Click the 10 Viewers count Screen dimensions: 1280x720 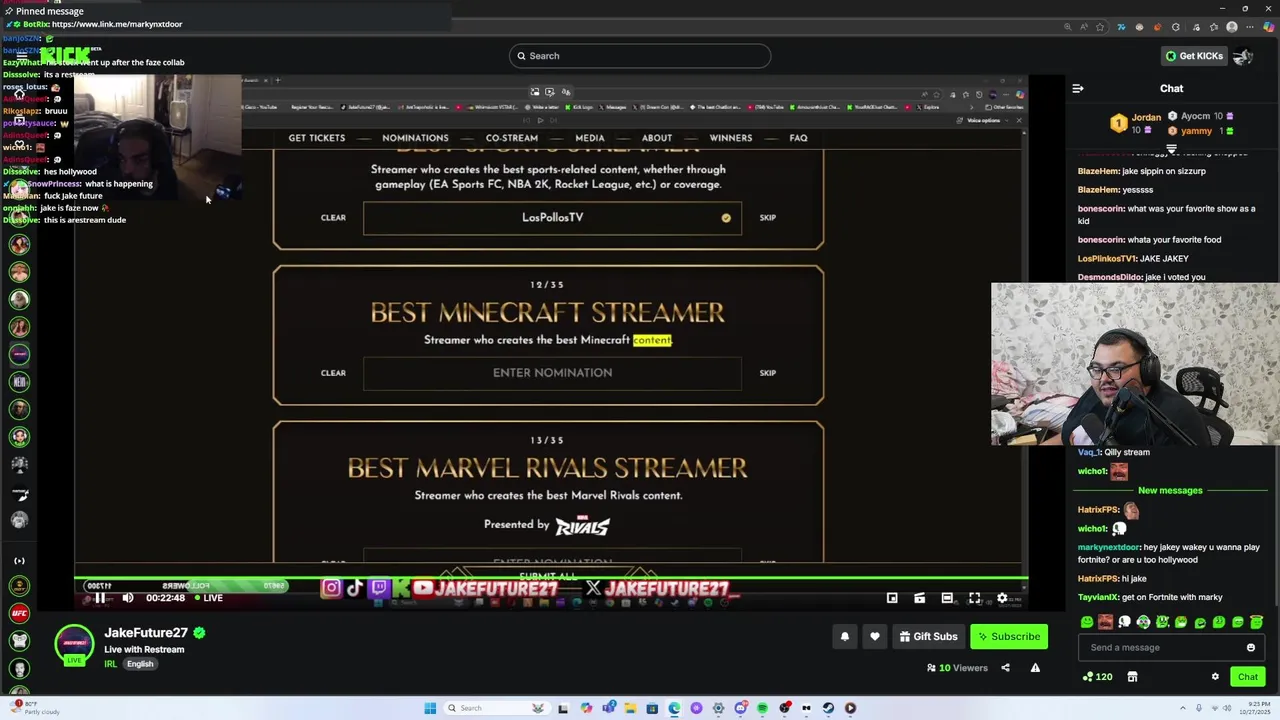[957, 668]
